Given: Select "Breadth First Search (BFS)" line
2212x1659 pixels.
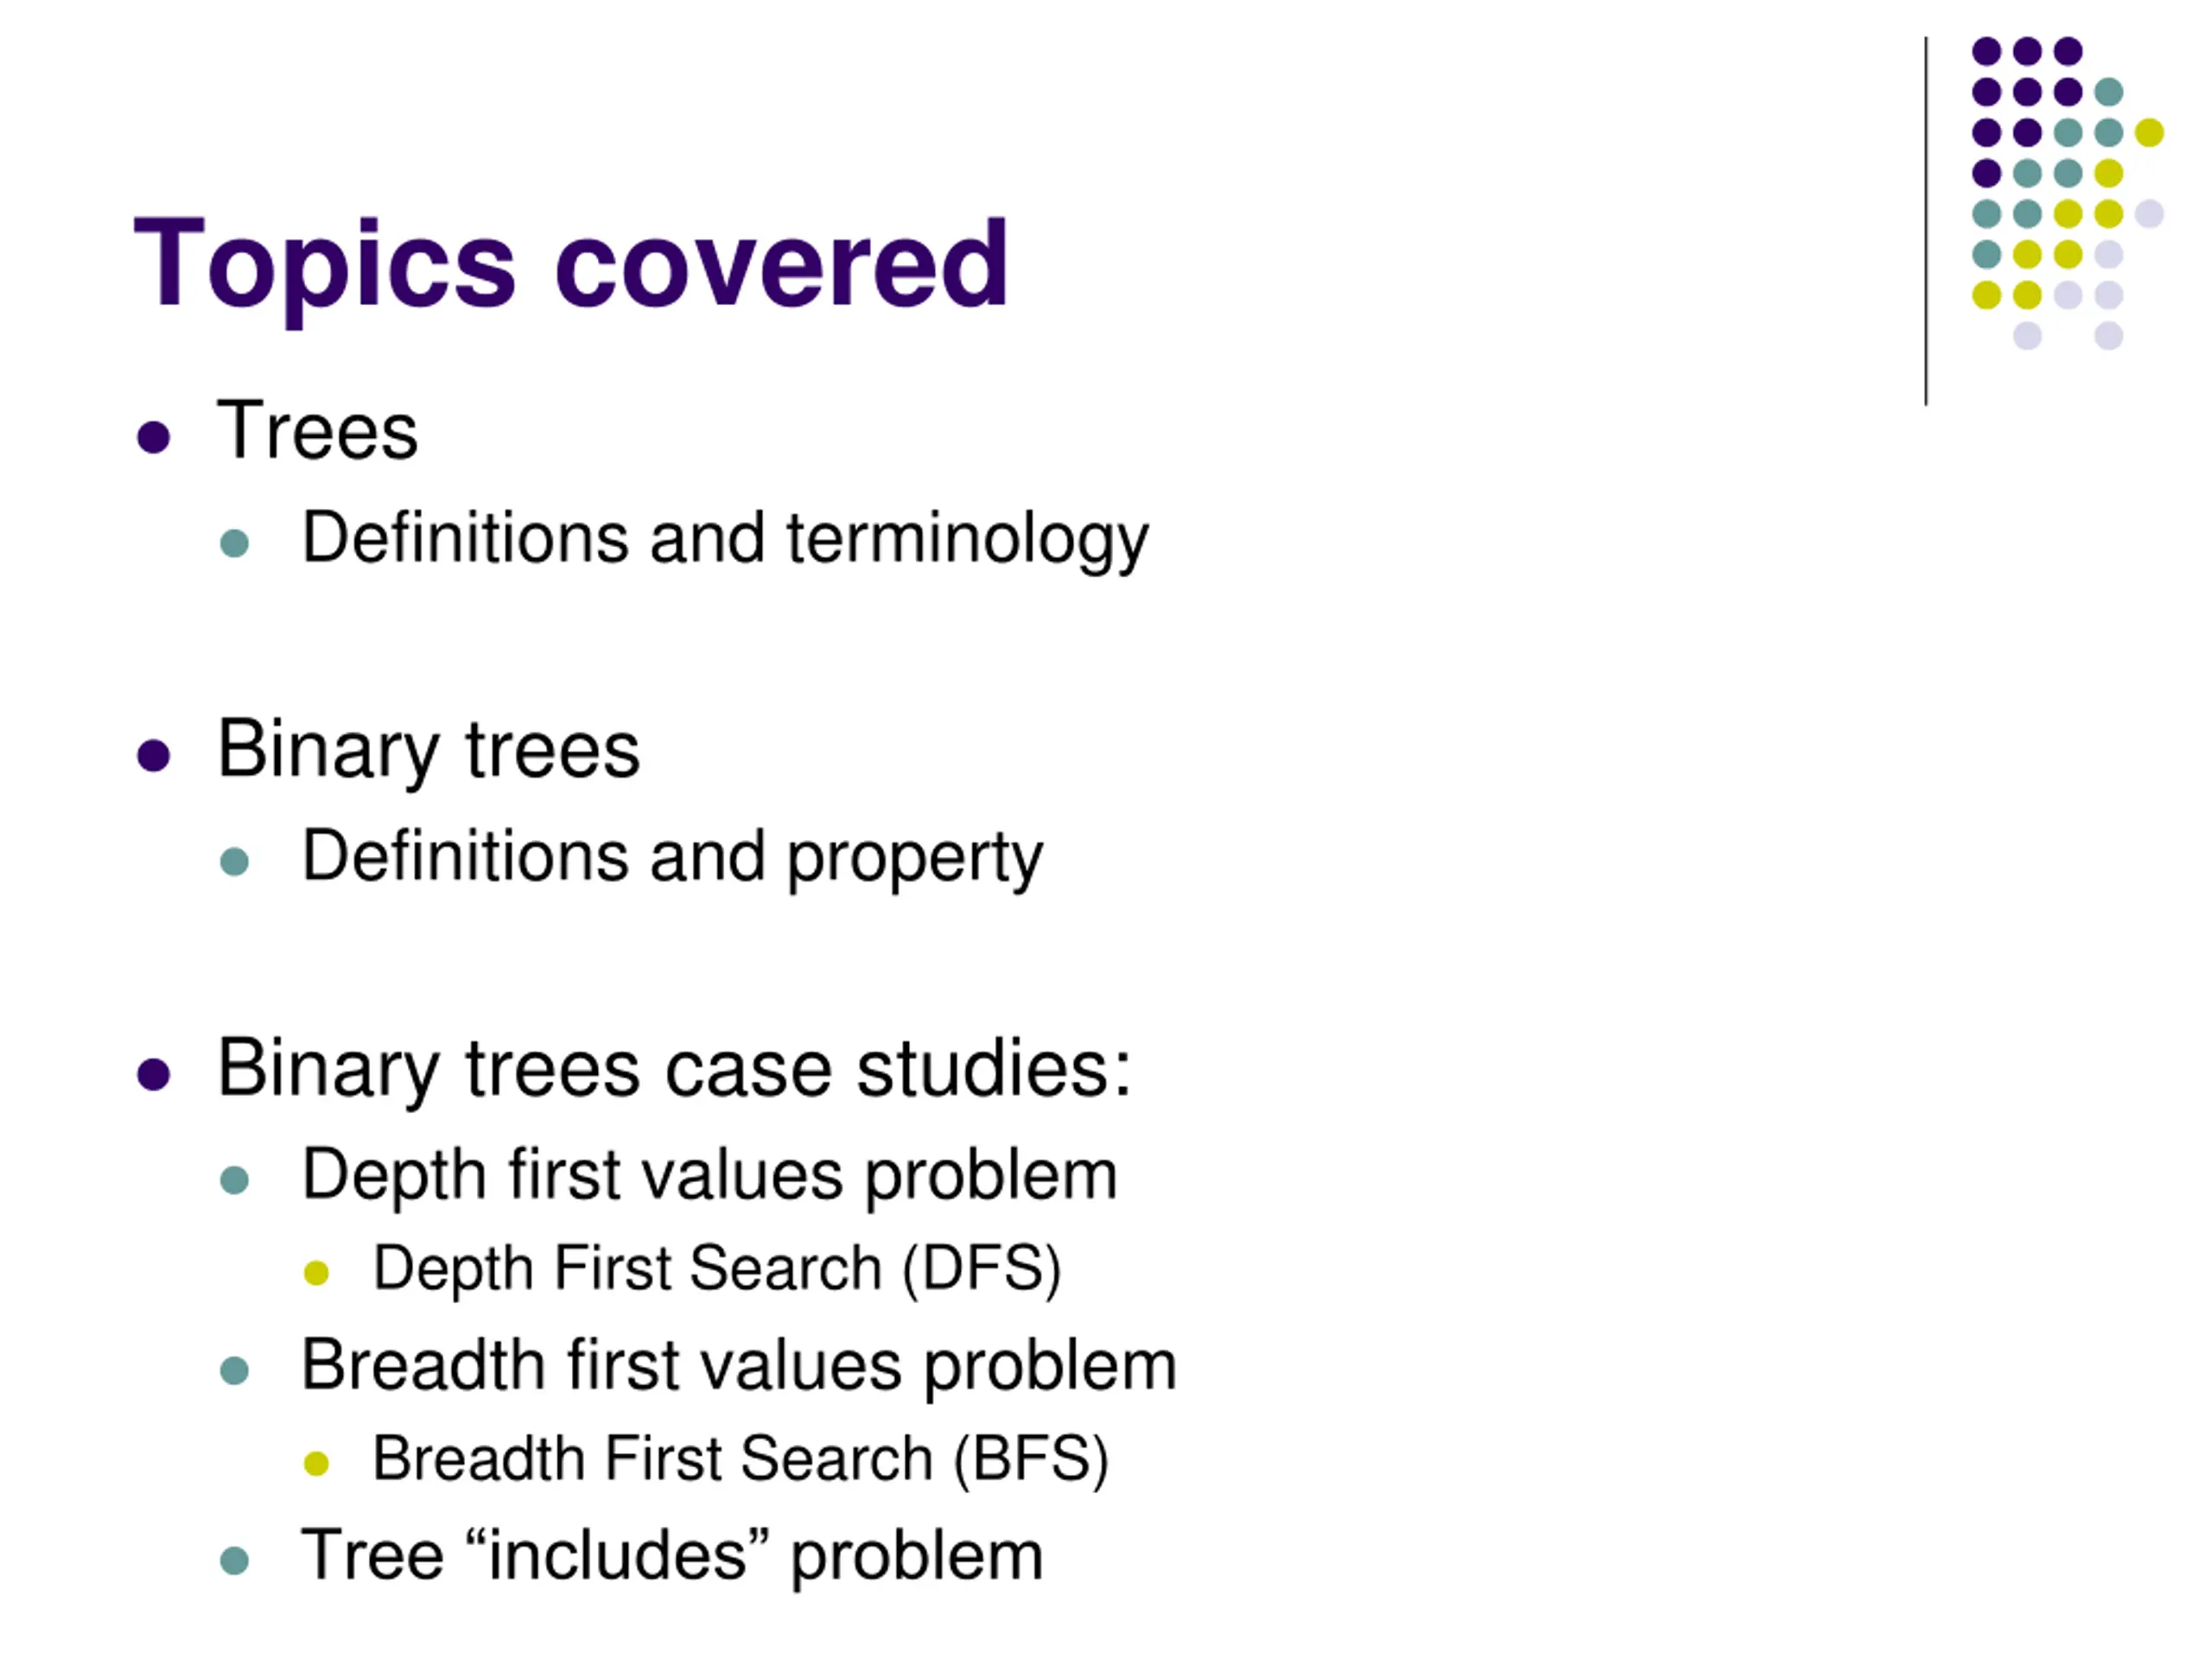Looking at the screenshot, I should pos(741,1460).
